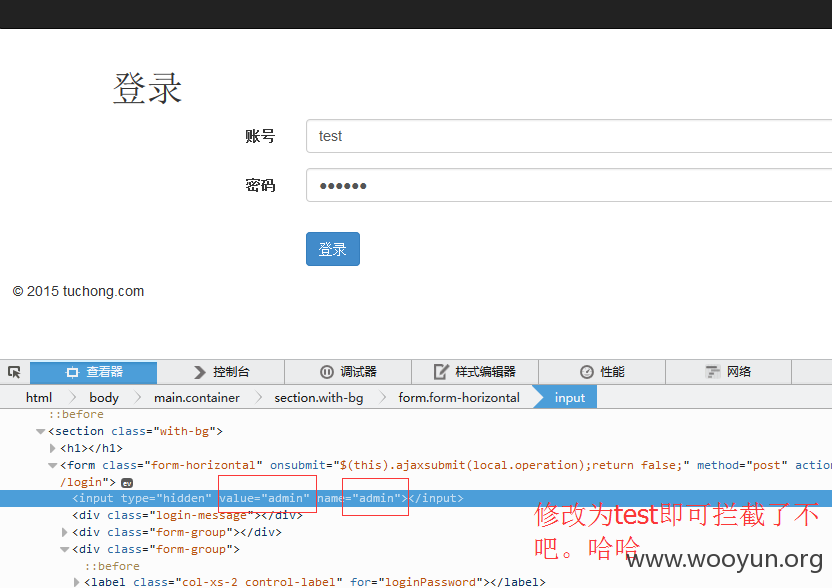Screen dimensions: 832x588
Task: Switch to the 性能 performance tab
Action: click(602, 372)
